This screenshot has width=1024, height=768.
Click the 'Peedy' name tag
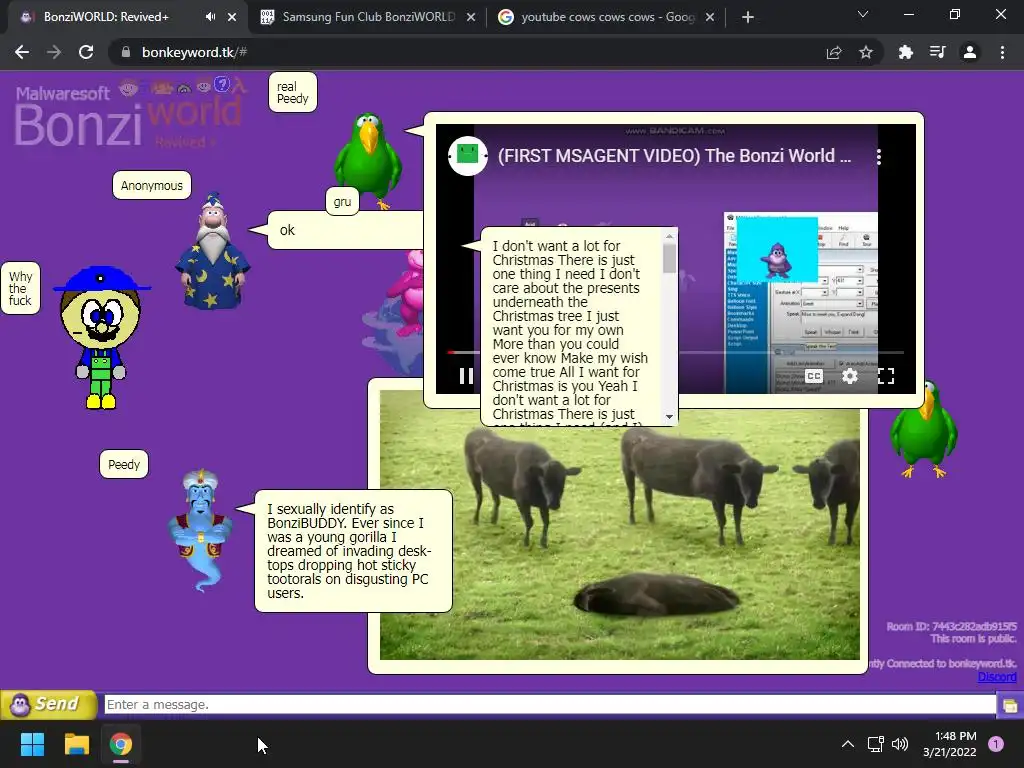(x=123, y=464)
